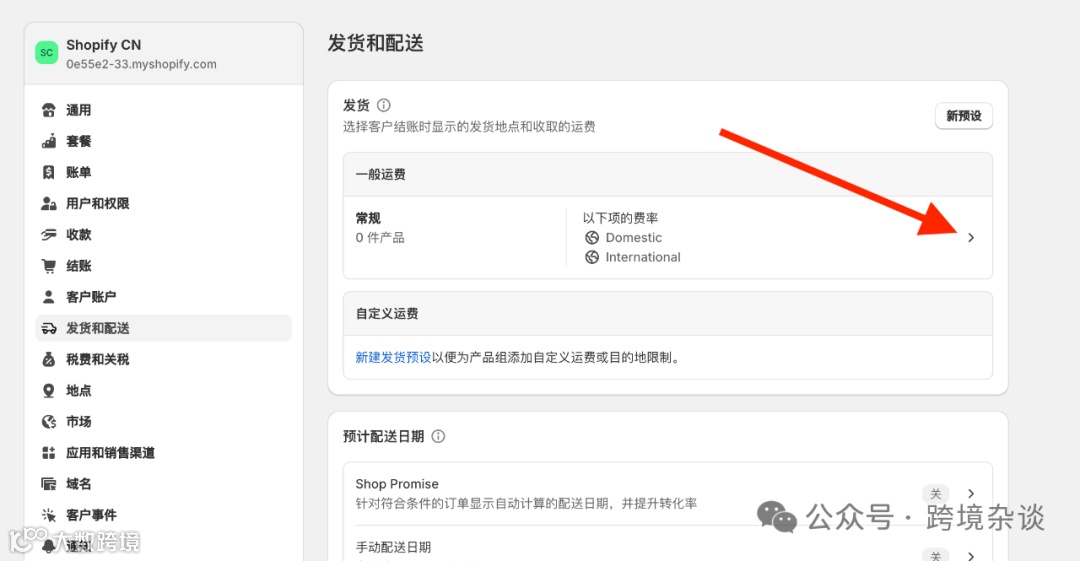Click the globe icon beside Domestic

tap(592, 238)
